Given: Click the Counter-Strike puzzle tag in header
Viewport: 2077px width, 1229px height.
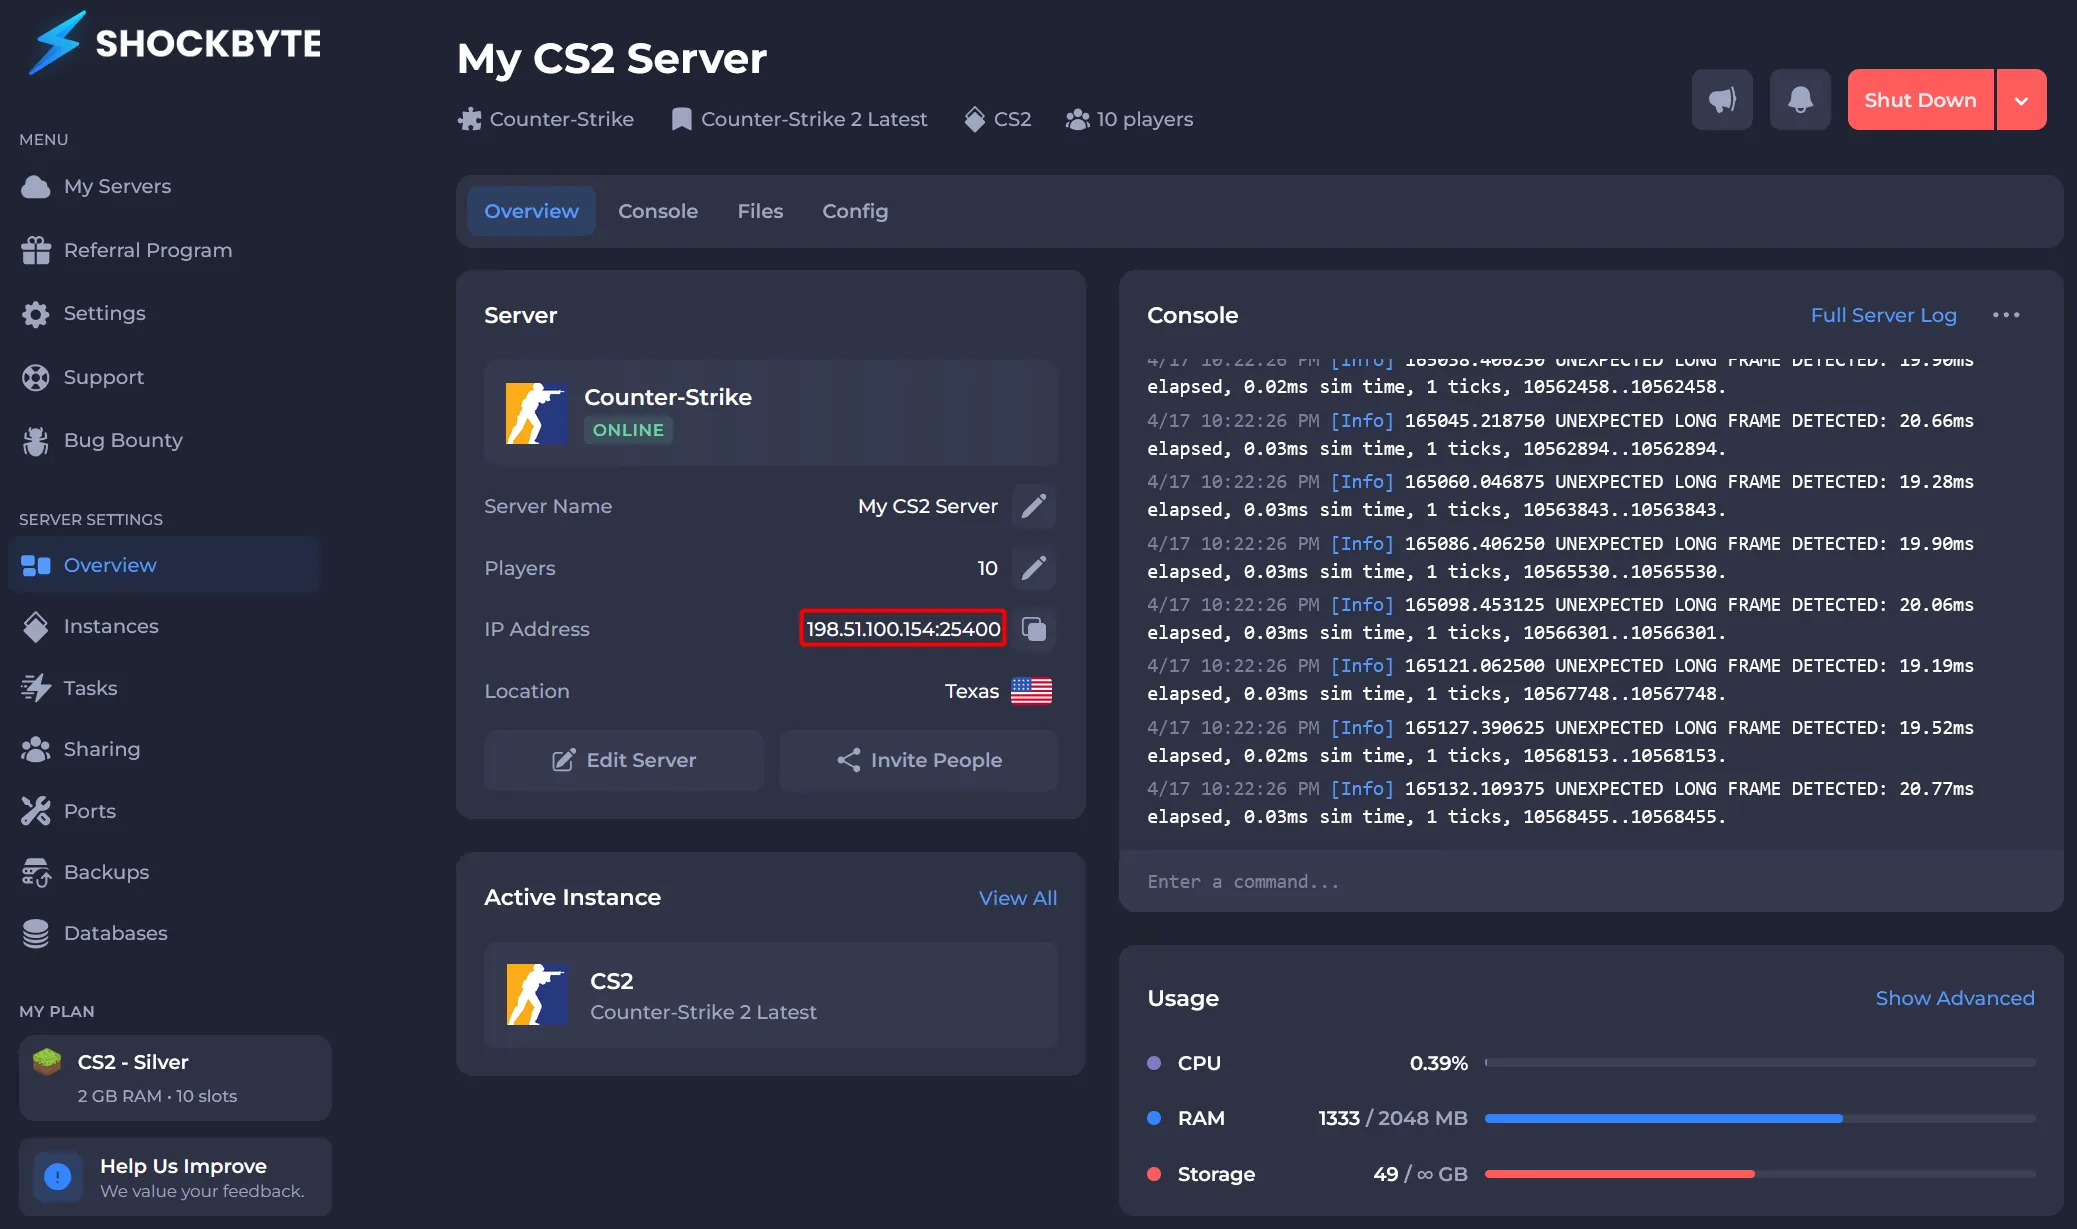Looking at the screenshot, I should point(546,119).
